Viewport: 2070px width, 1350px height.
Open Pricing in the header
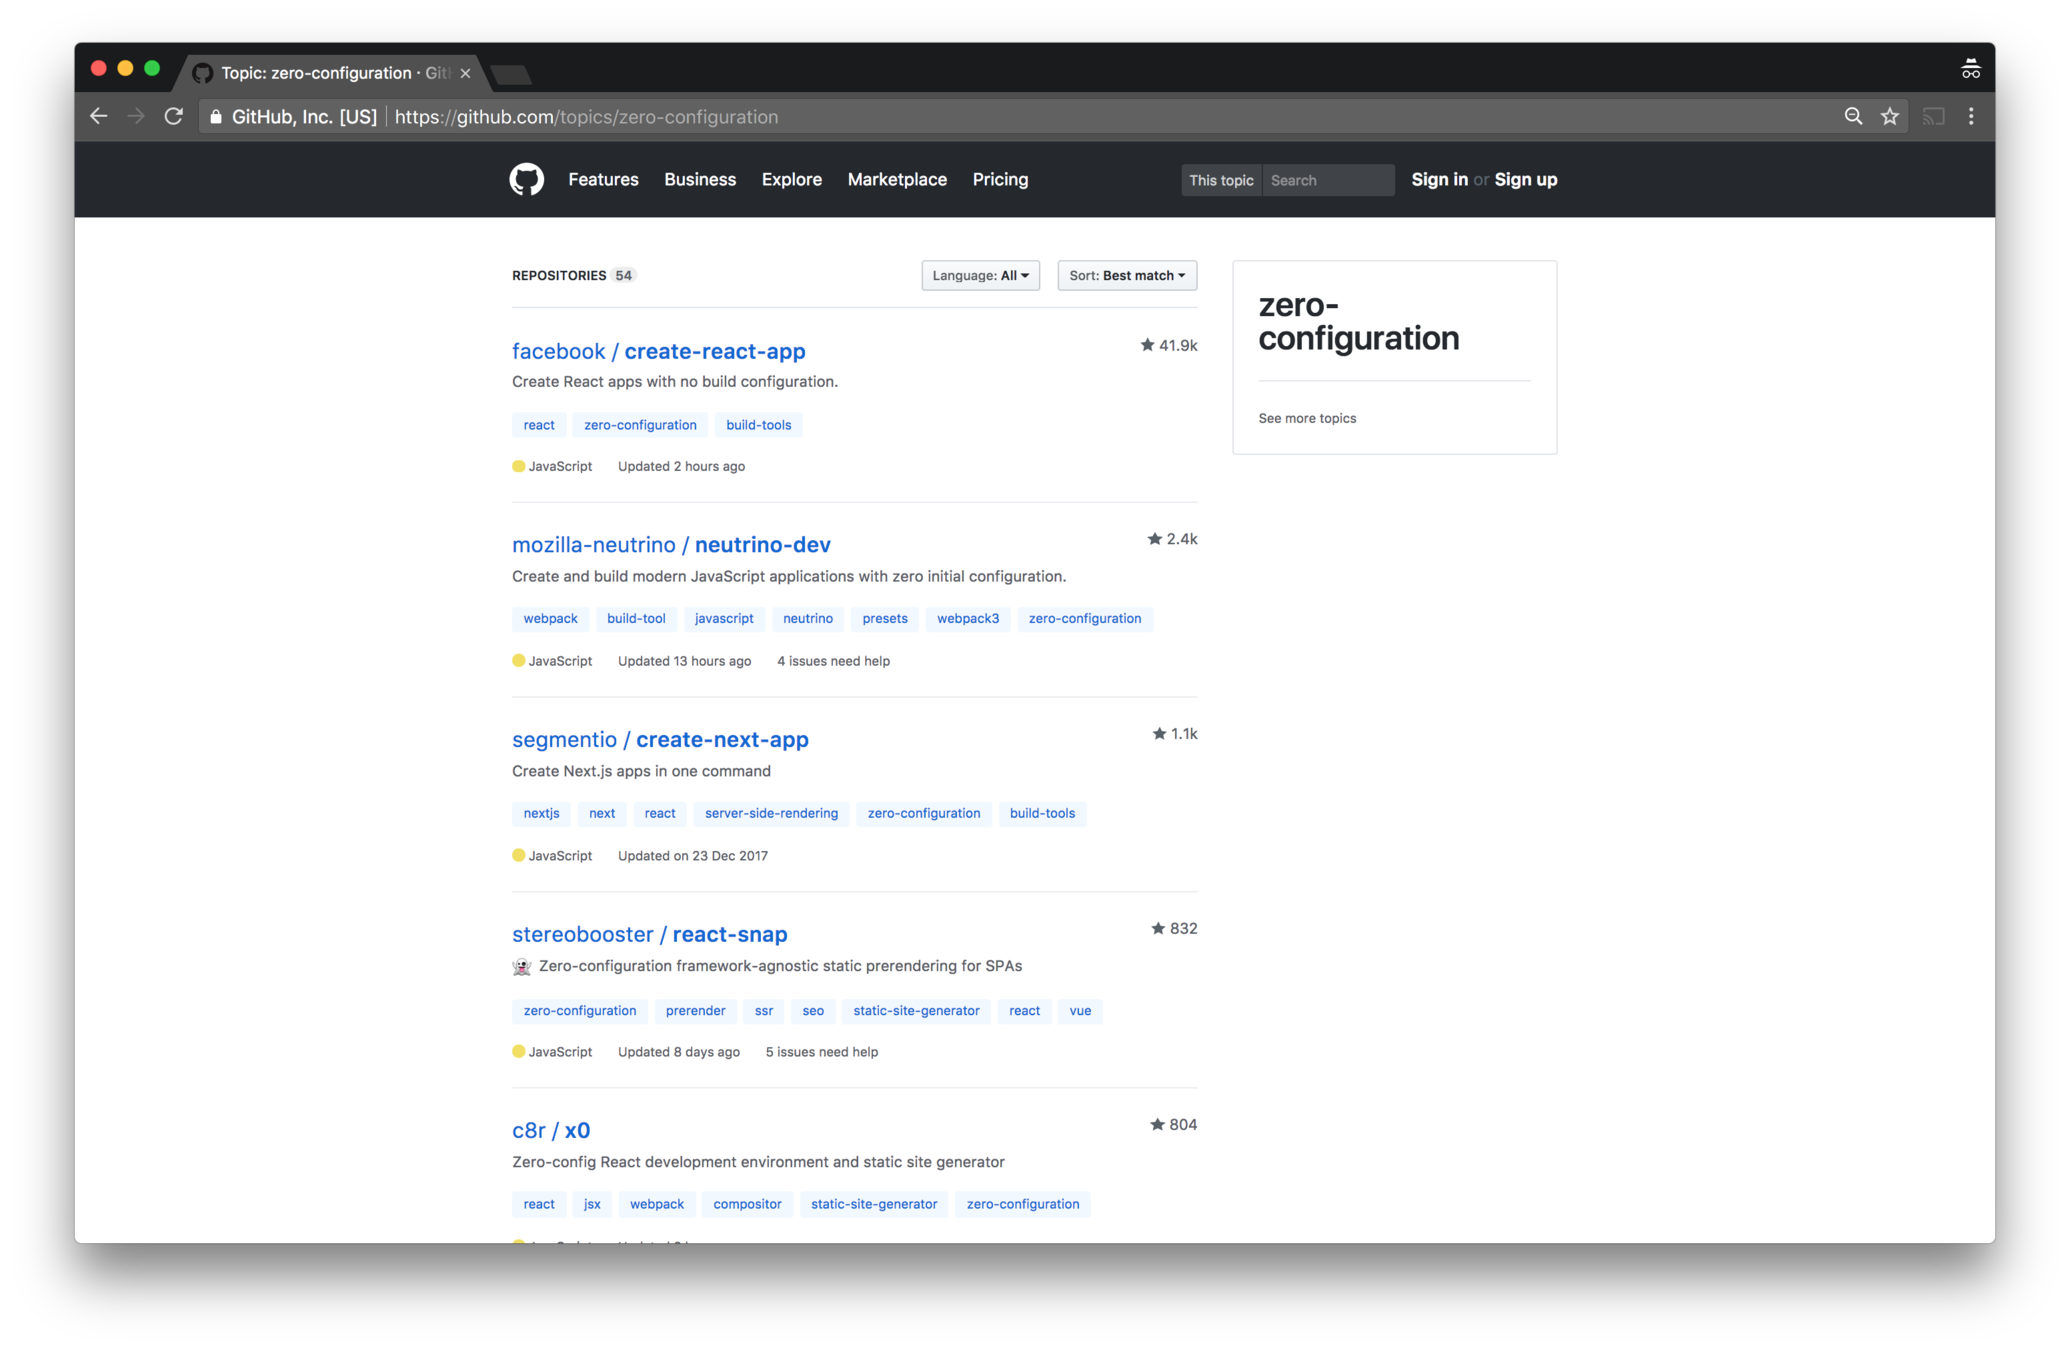click(x=999, y=180)
